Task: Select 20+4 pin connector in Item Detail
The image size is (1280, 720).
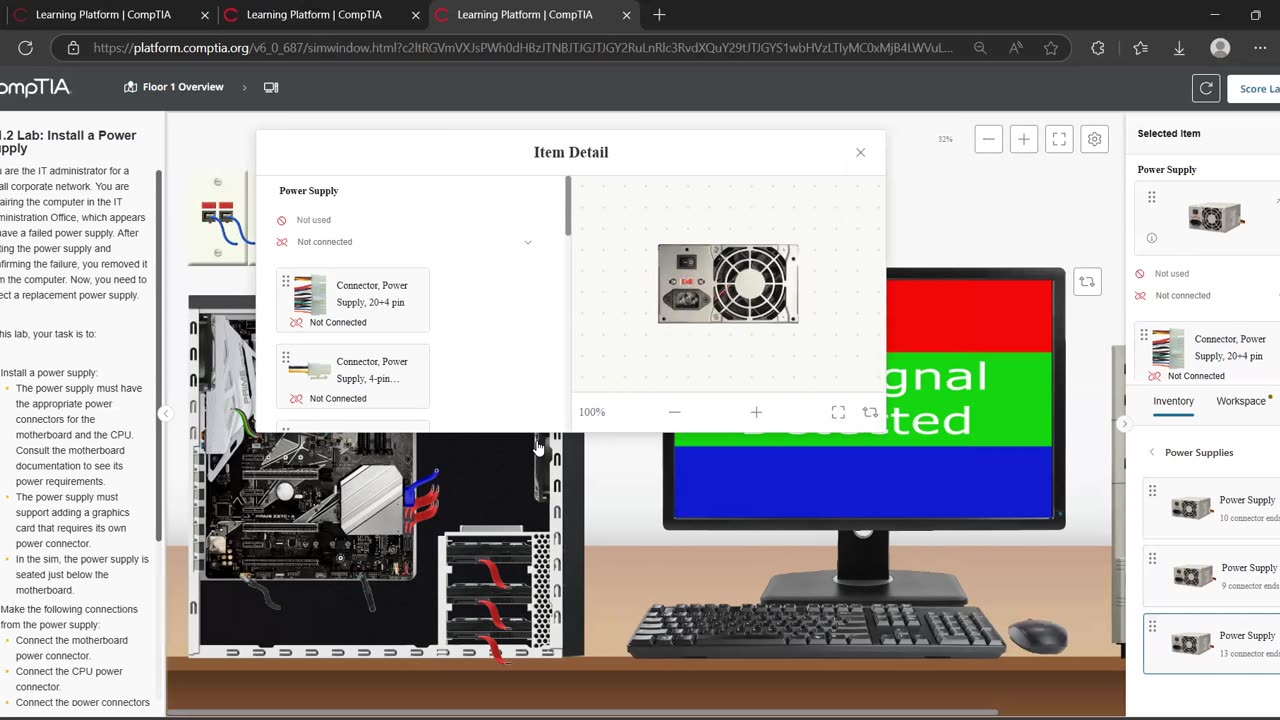Action: (x=352, y=299)
